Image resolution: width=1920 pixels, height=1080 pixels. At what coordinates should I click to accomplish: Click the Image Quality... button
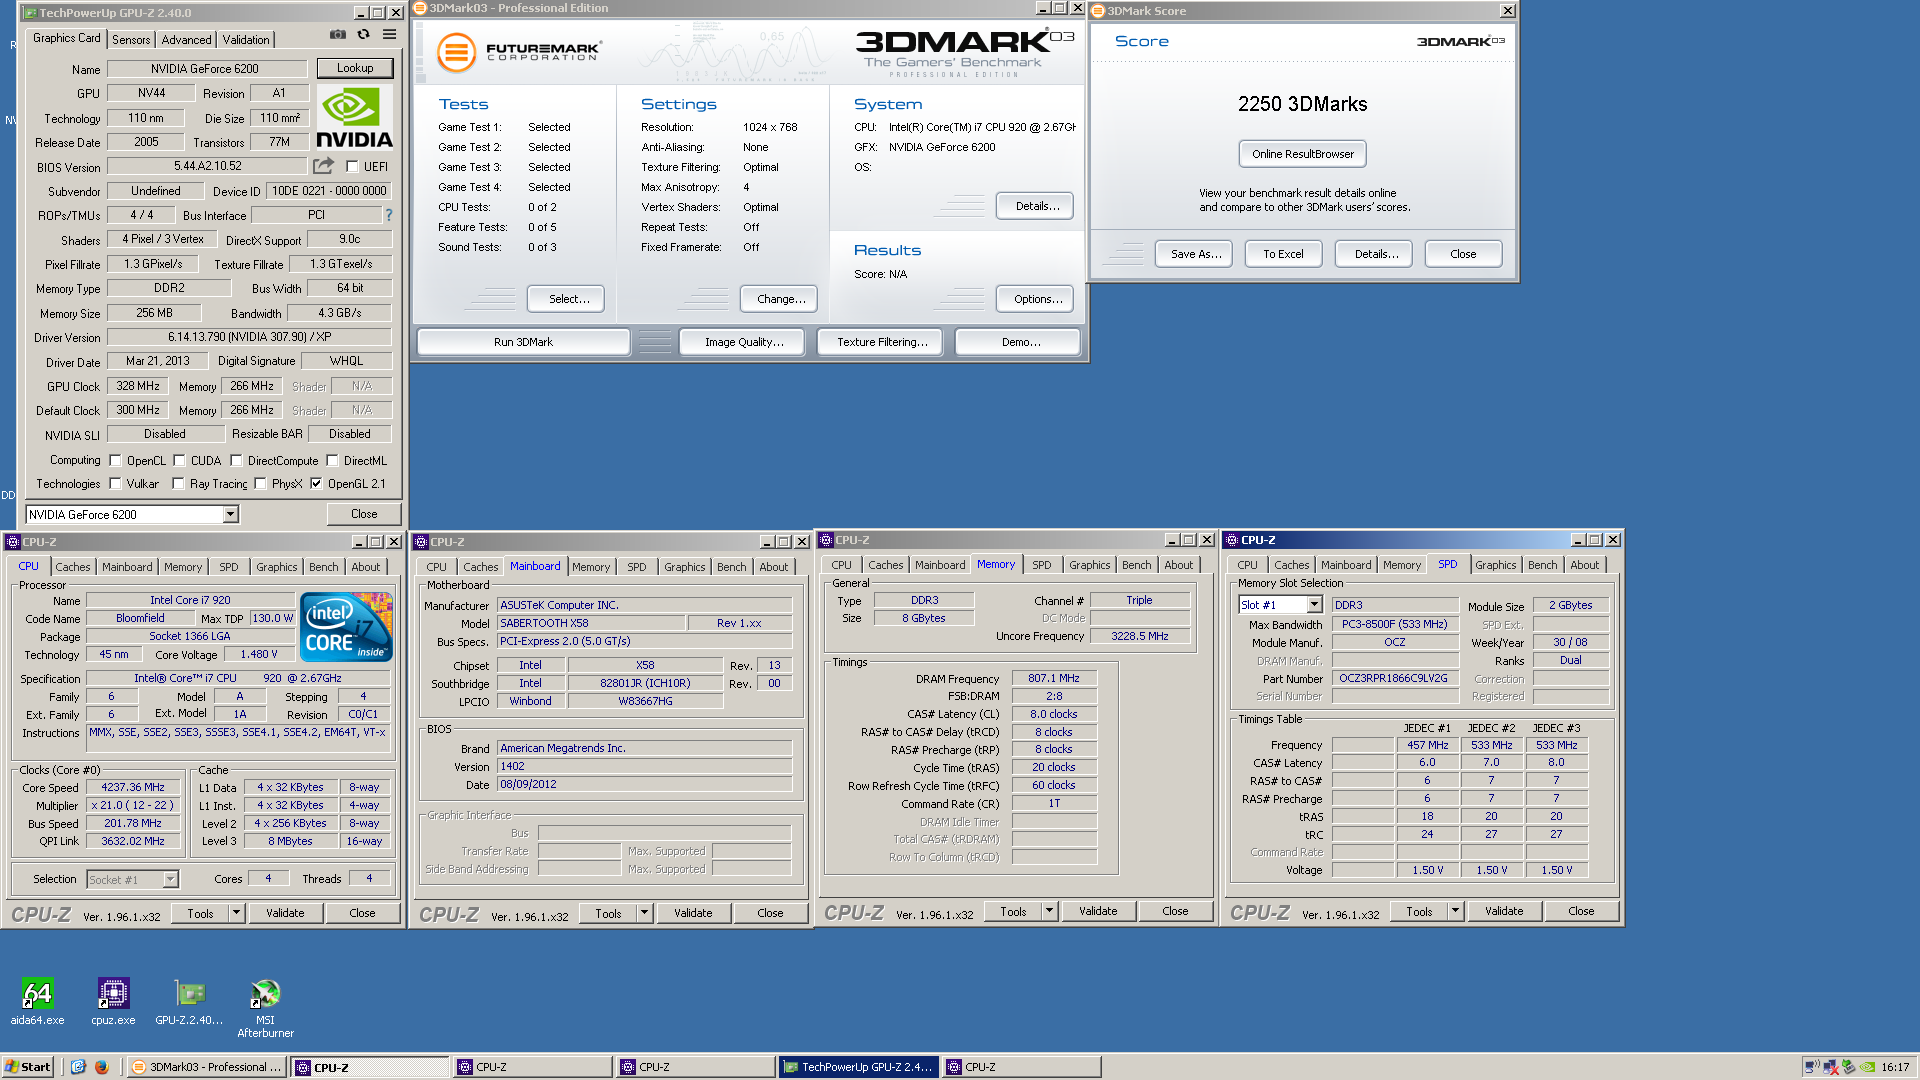[744, 342]
